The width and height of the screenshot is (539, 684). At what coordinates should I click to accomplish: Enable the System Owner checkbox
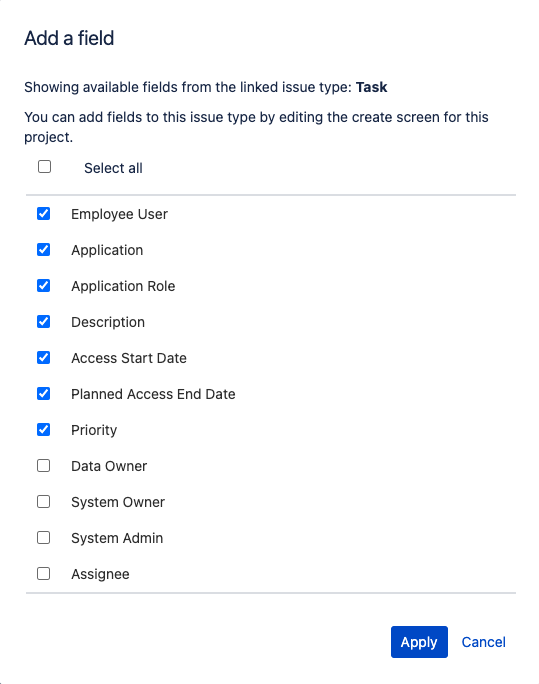pos(44,502)
